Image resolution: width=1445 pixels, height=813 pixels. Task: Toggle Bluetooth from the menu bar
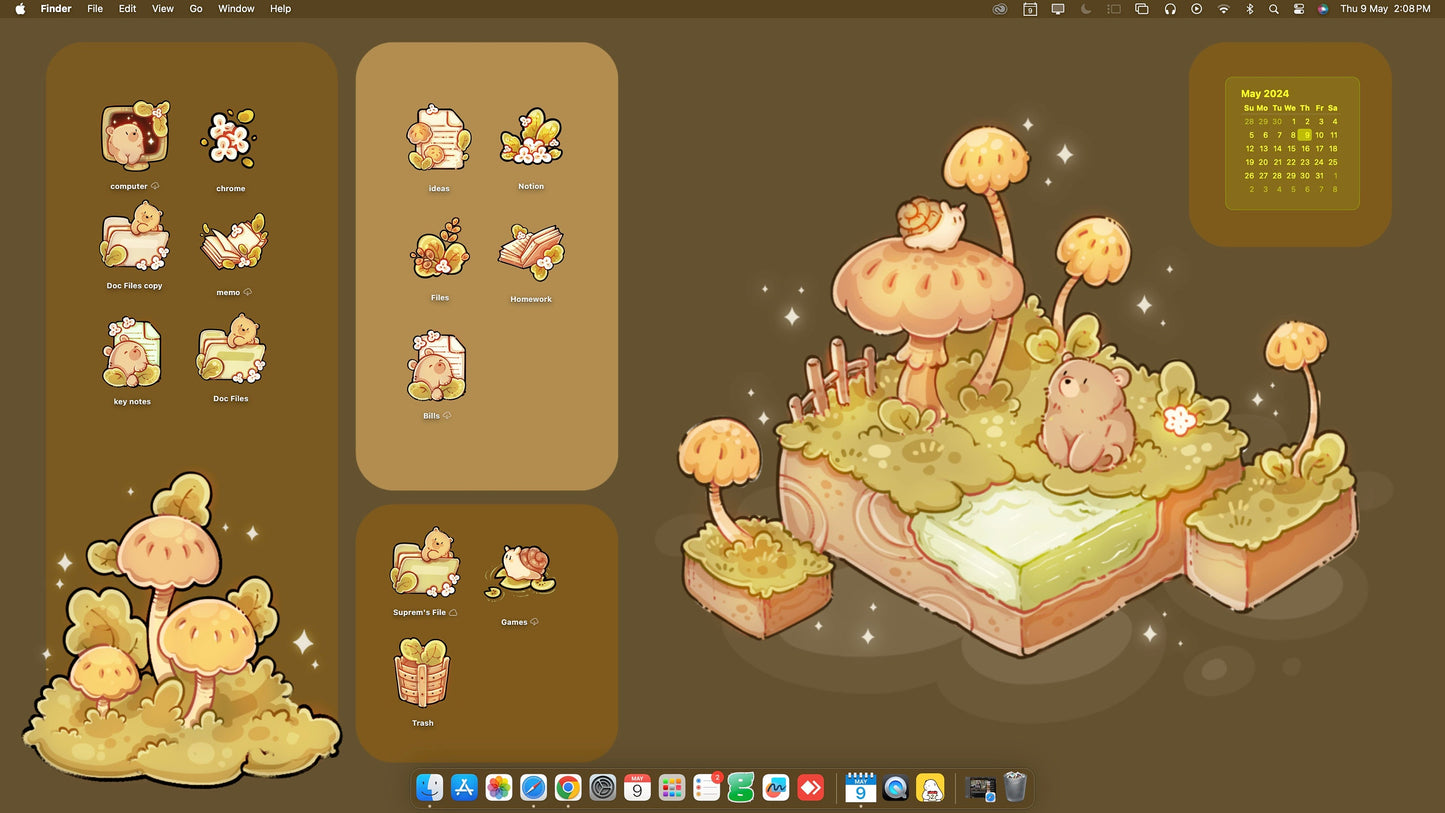click(x=1249, y=9)
